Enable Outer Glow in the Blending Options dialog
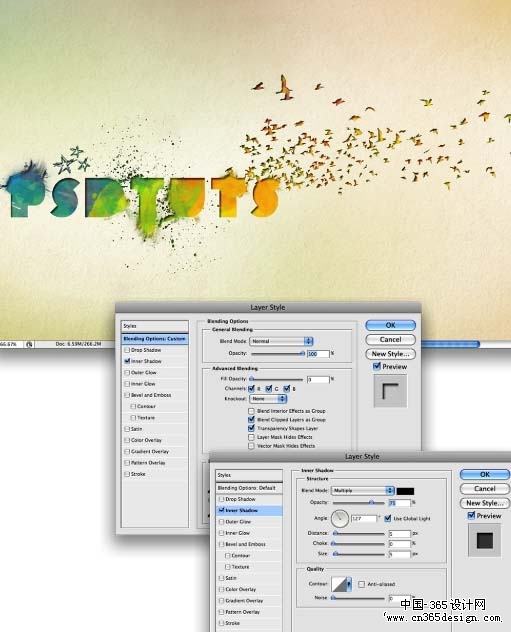 tap(127, 372)
